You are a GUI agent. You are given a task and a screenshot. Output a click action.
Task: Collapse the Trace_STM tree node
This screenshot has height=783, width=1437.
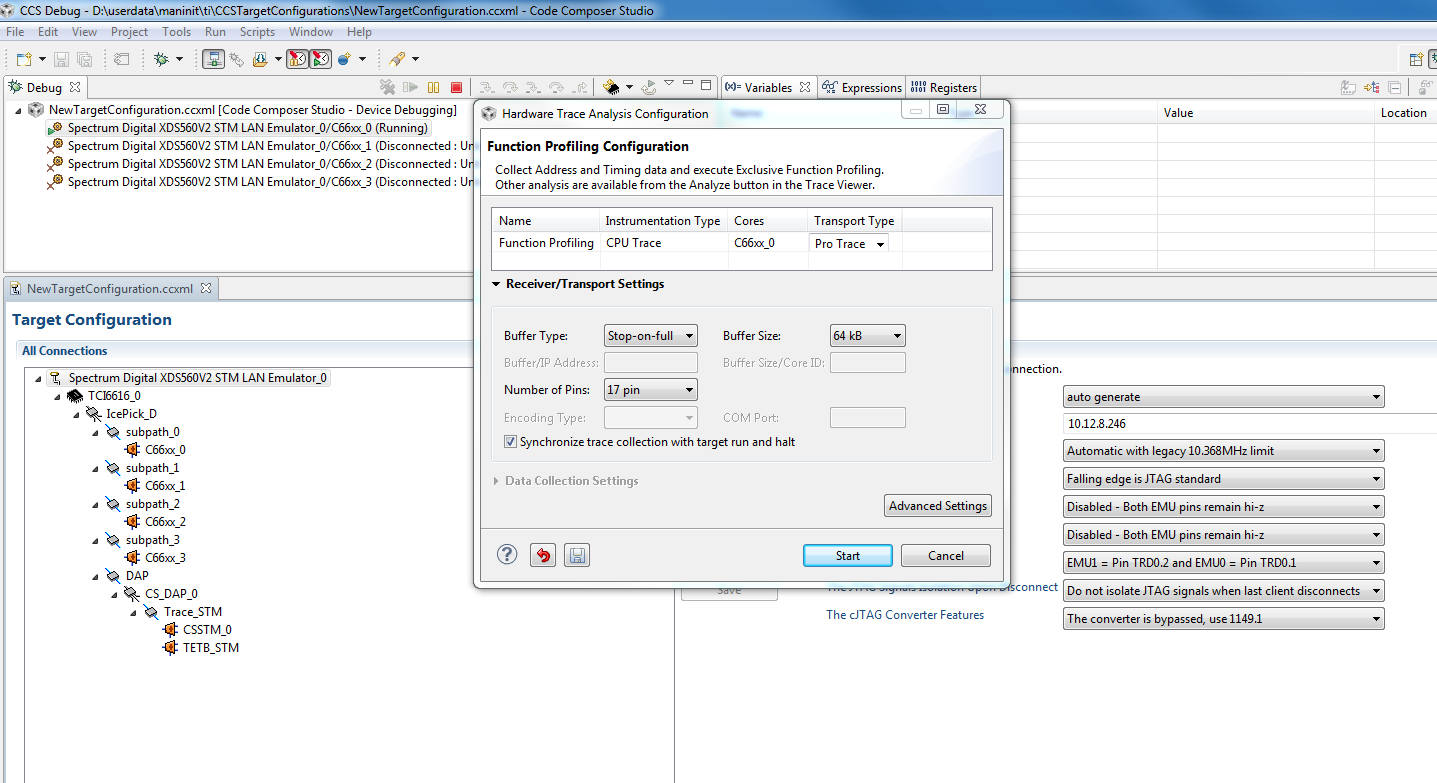[134, 612]
